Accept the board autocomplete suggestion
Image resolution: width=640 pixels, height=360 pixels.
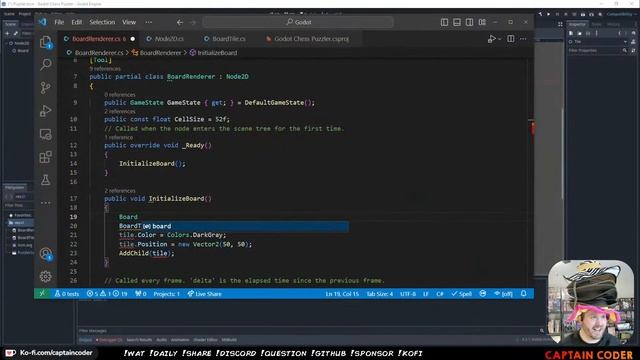(x=245, y=226)
